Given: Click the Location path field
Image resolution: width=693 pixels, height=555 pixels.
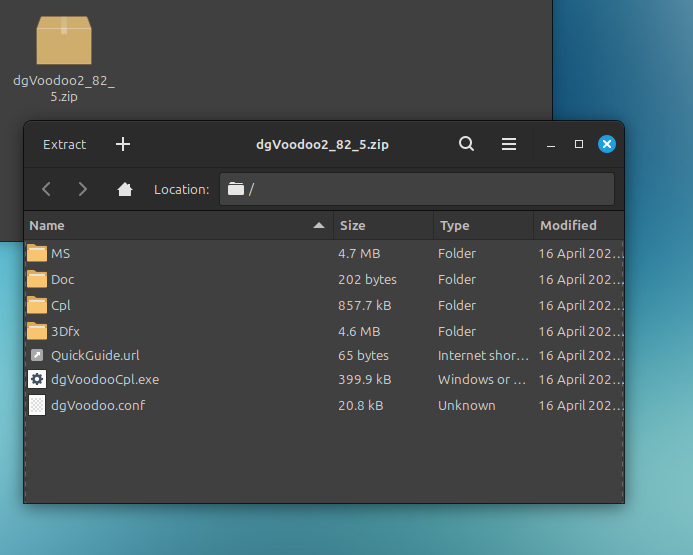Looking at the screenshot, I should pyautogui.click(x=417, y=189).
